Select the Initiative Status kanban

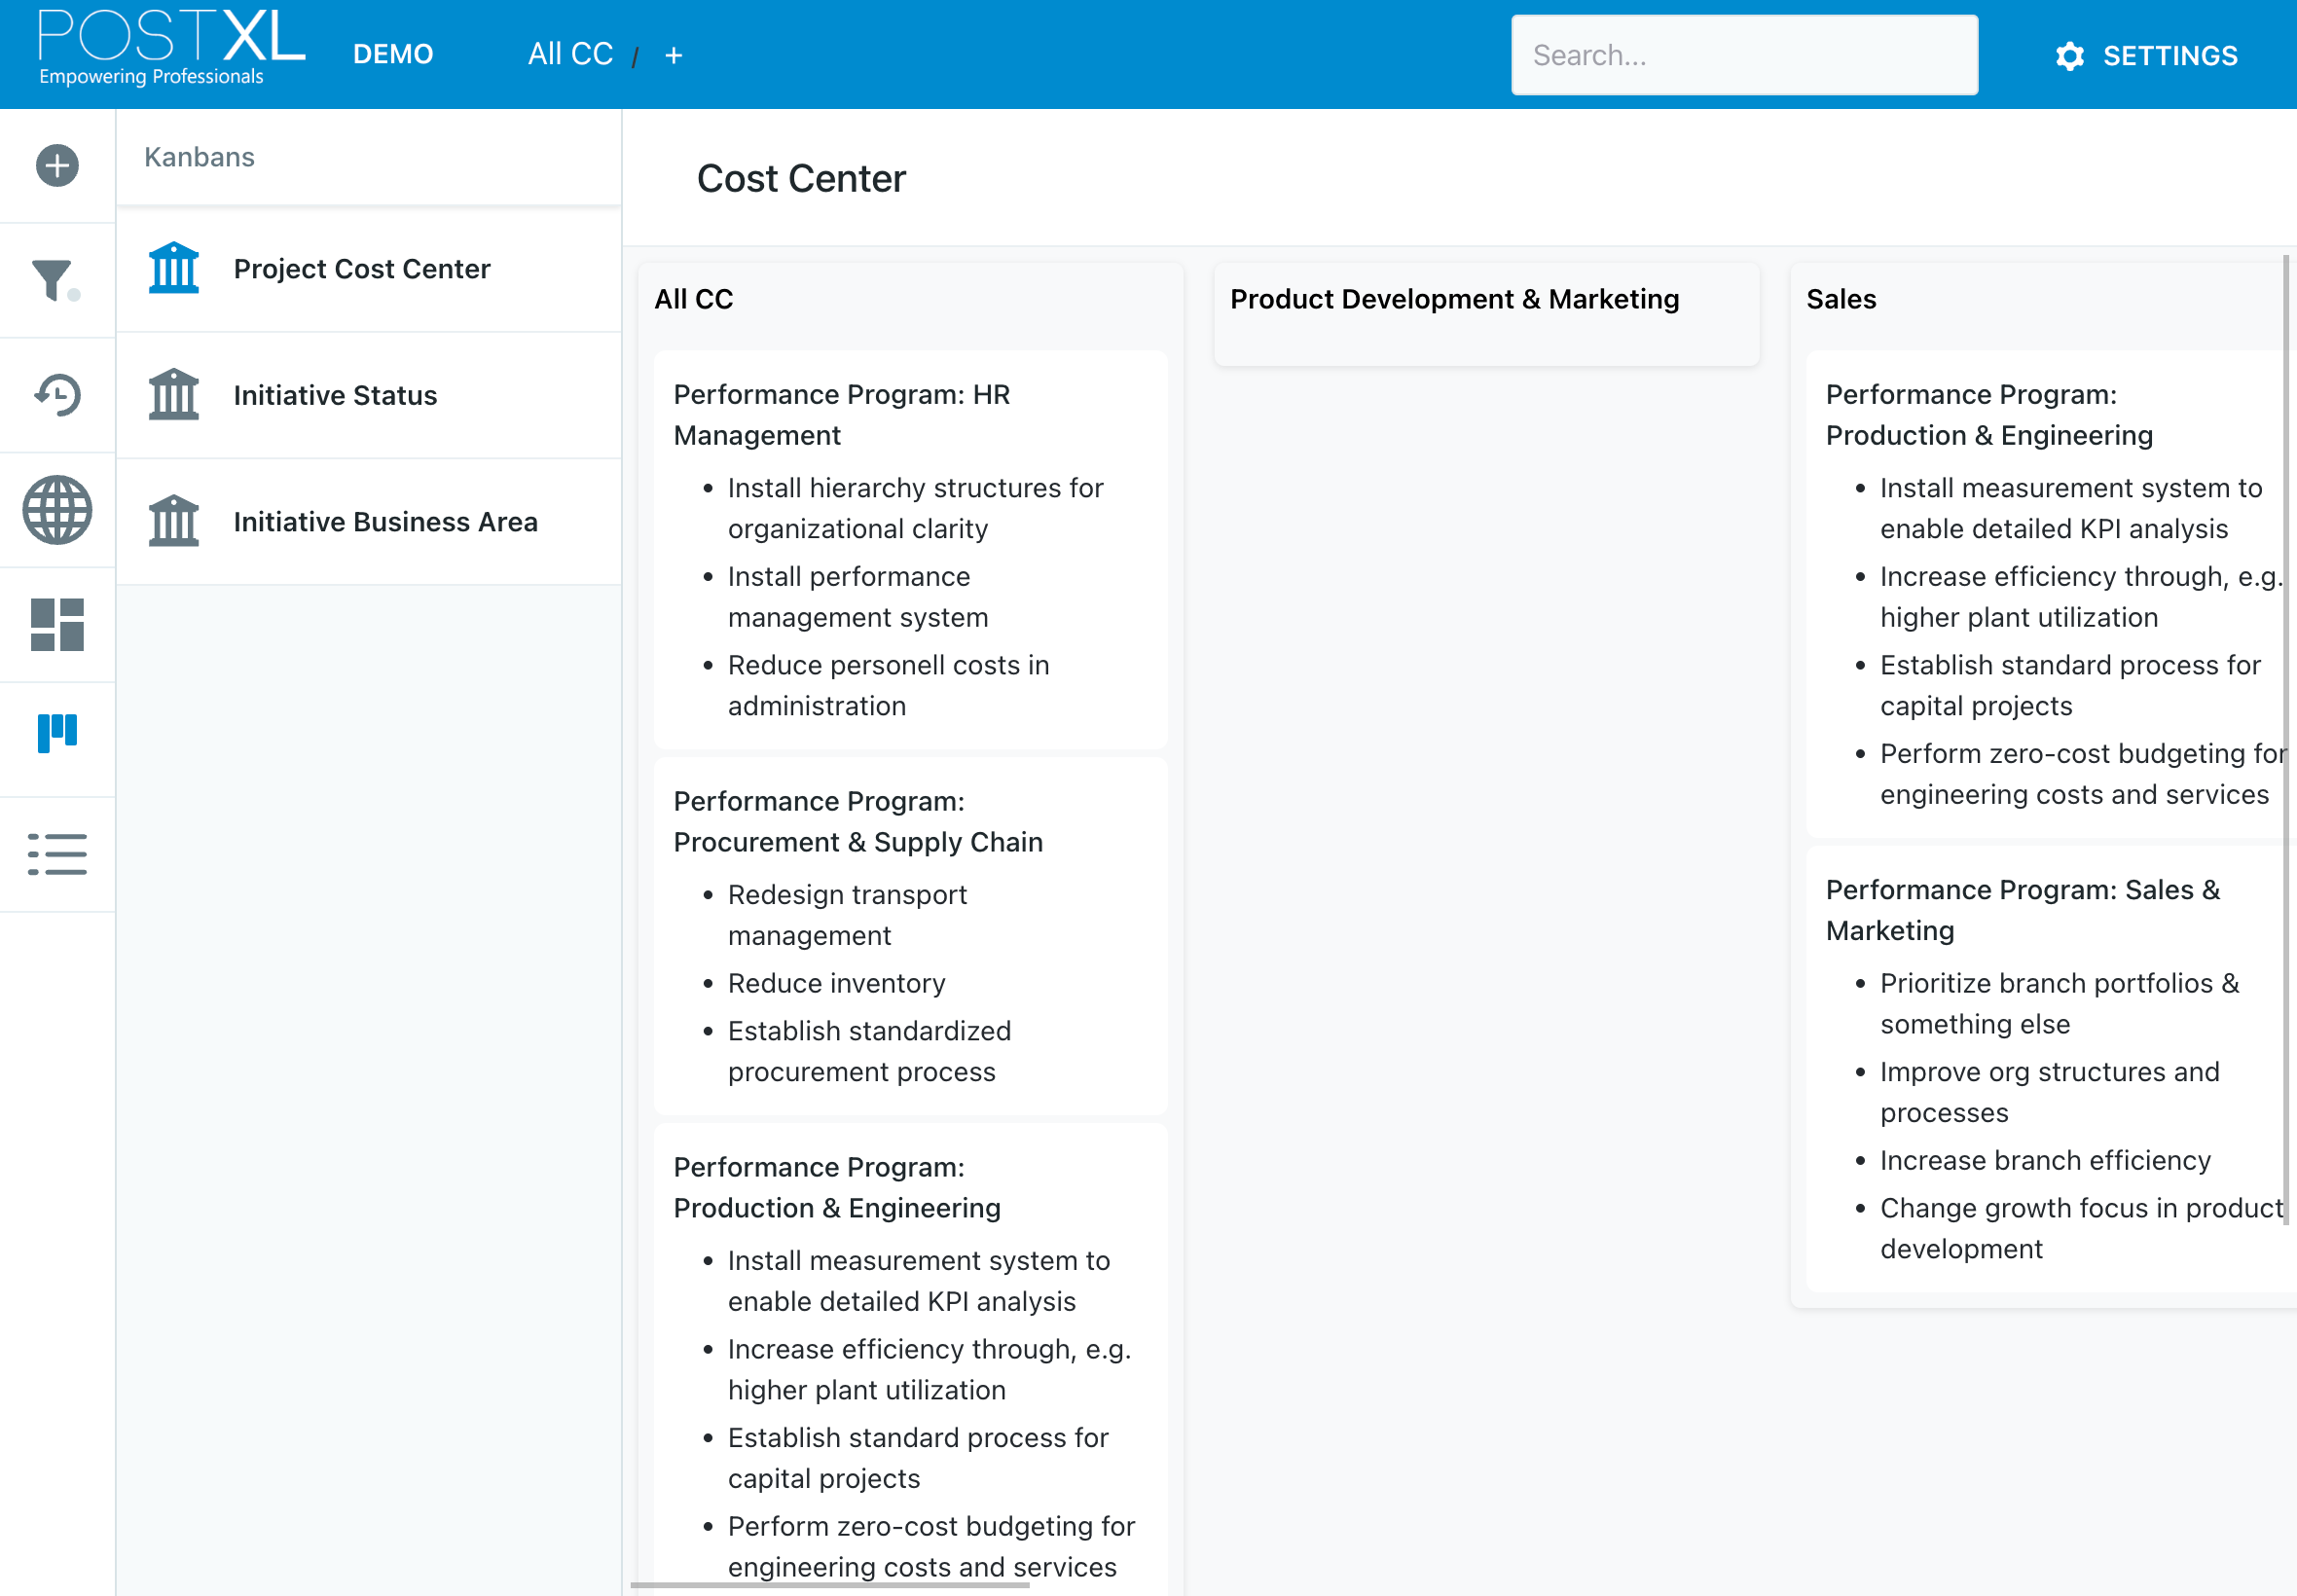[x=369, y=396]
